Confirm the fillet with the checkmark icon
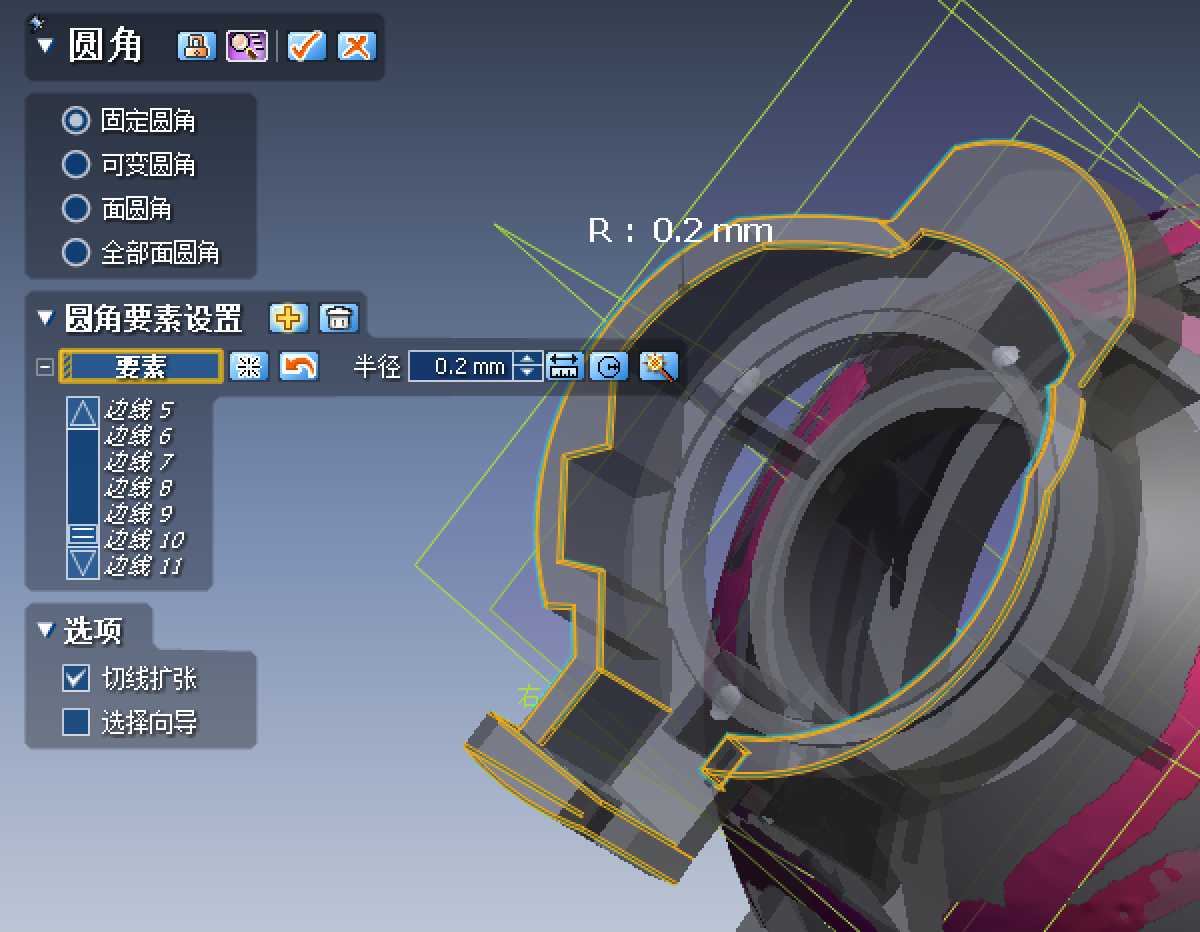 [x=307, y=46]
